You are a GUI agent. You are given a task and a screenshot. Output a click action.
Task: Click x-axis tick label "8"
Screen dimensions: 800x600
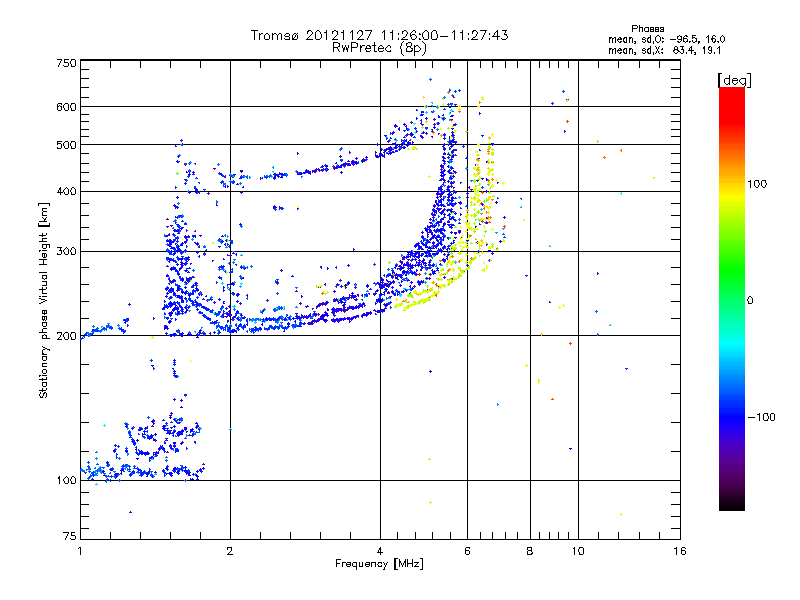530,551
